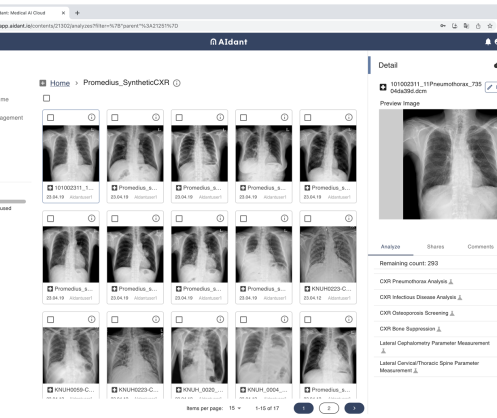Check the box on the 101002311_1 card
The image size is (497, 418).
point(50,117)
